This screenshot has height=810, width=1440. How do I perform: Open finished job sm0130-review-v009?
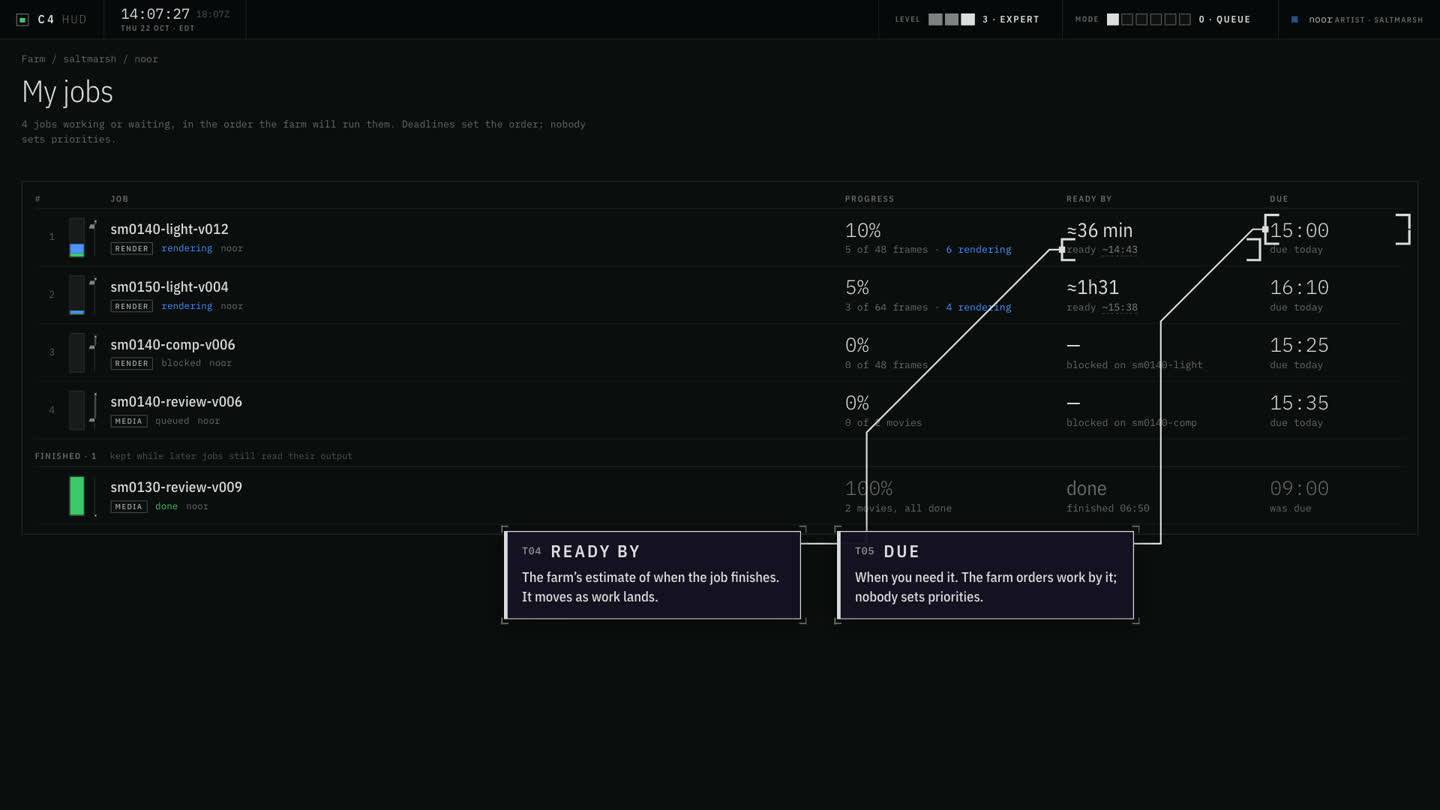pyautogui.click(x=176, y=487)
